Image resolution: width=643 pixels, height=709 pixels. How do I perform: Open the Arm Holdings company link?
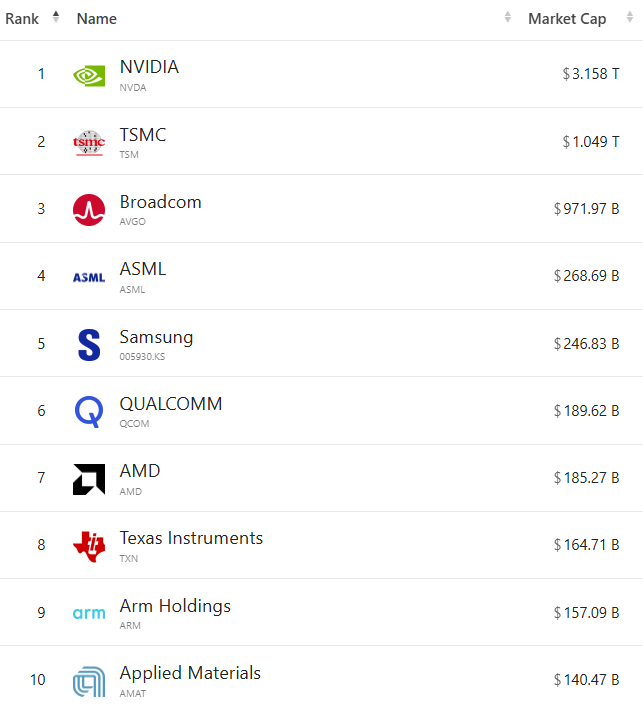(x=175, y=606)
